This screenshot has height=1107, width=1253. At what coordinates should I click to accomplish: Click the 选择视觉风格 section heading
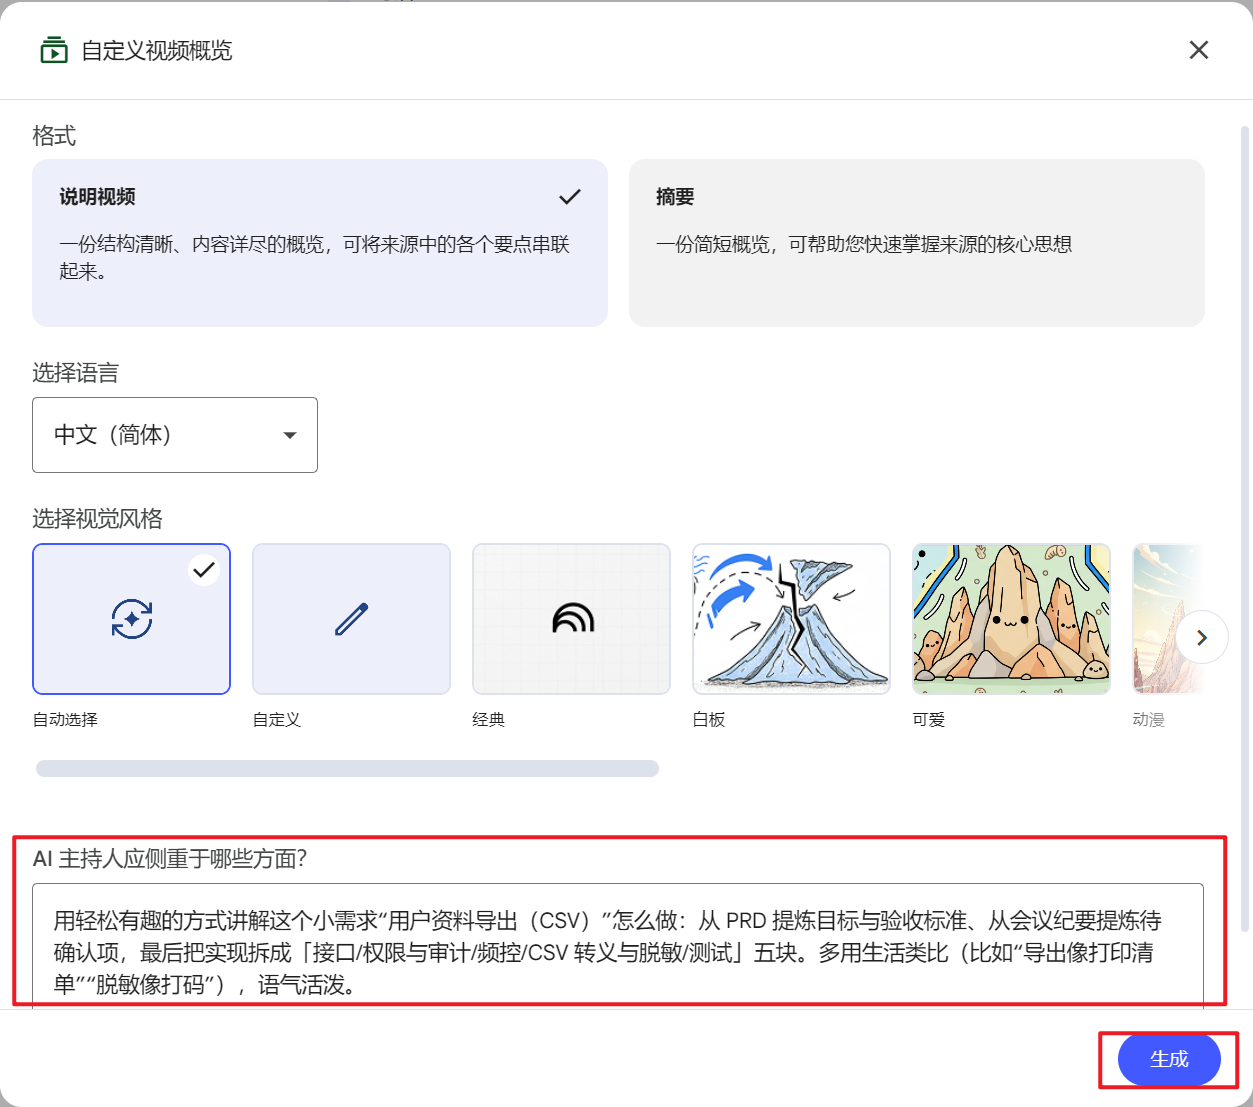click(97, 519)
